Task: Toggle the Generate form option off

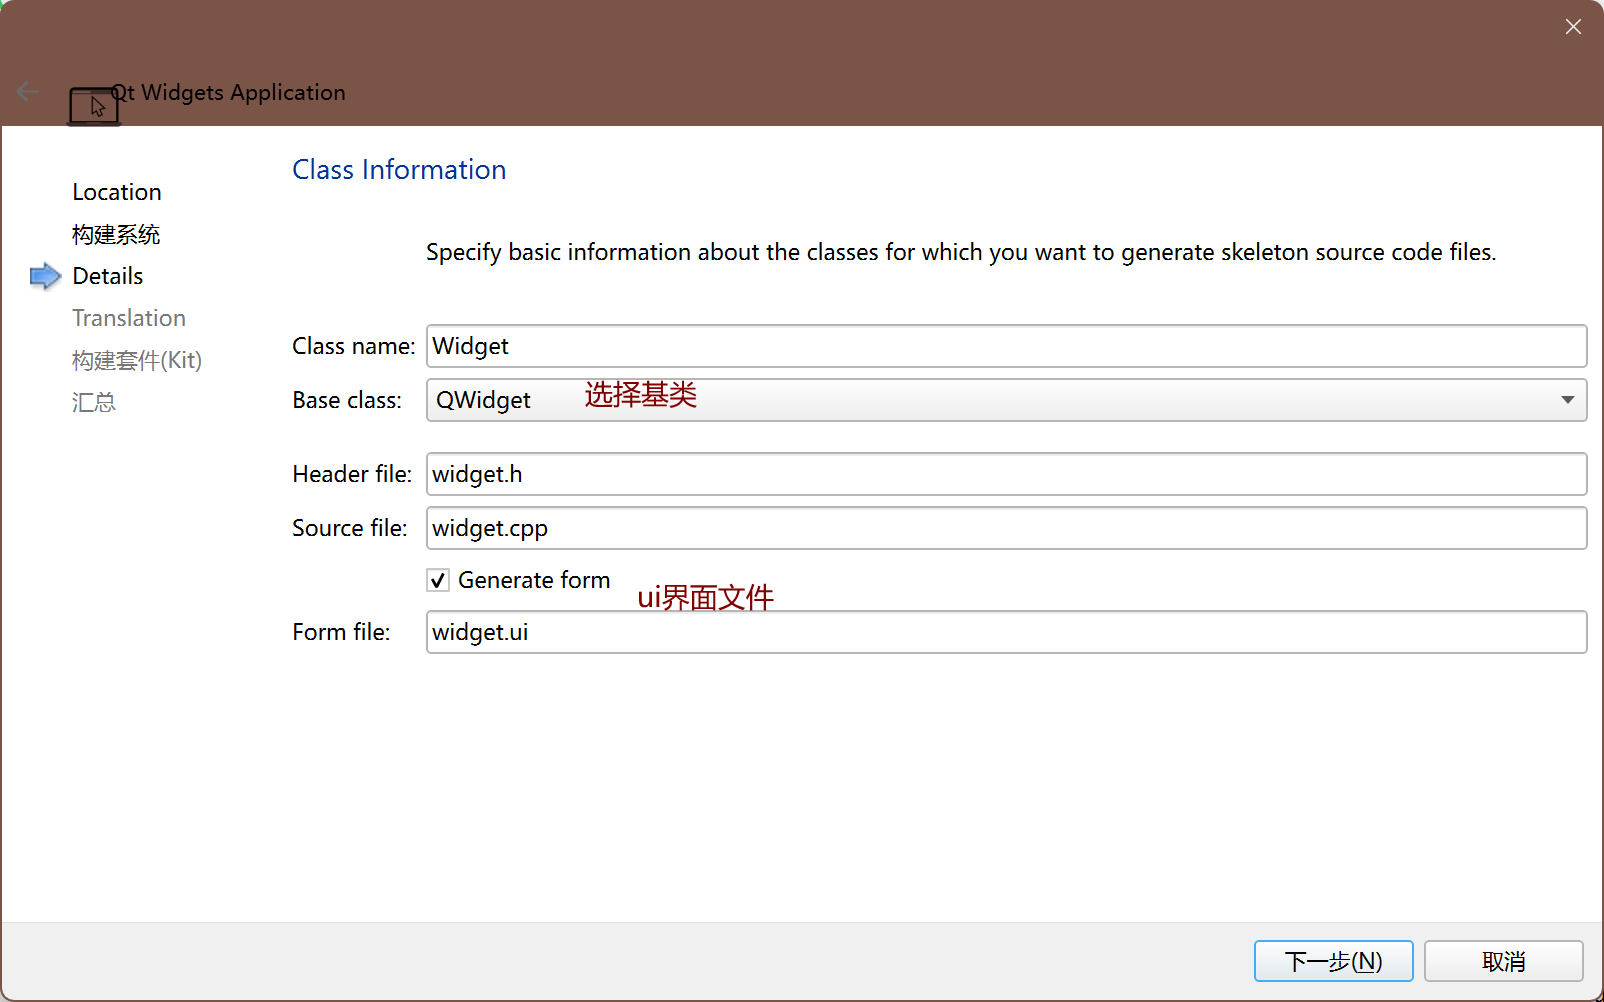Action: coord(437,579)
